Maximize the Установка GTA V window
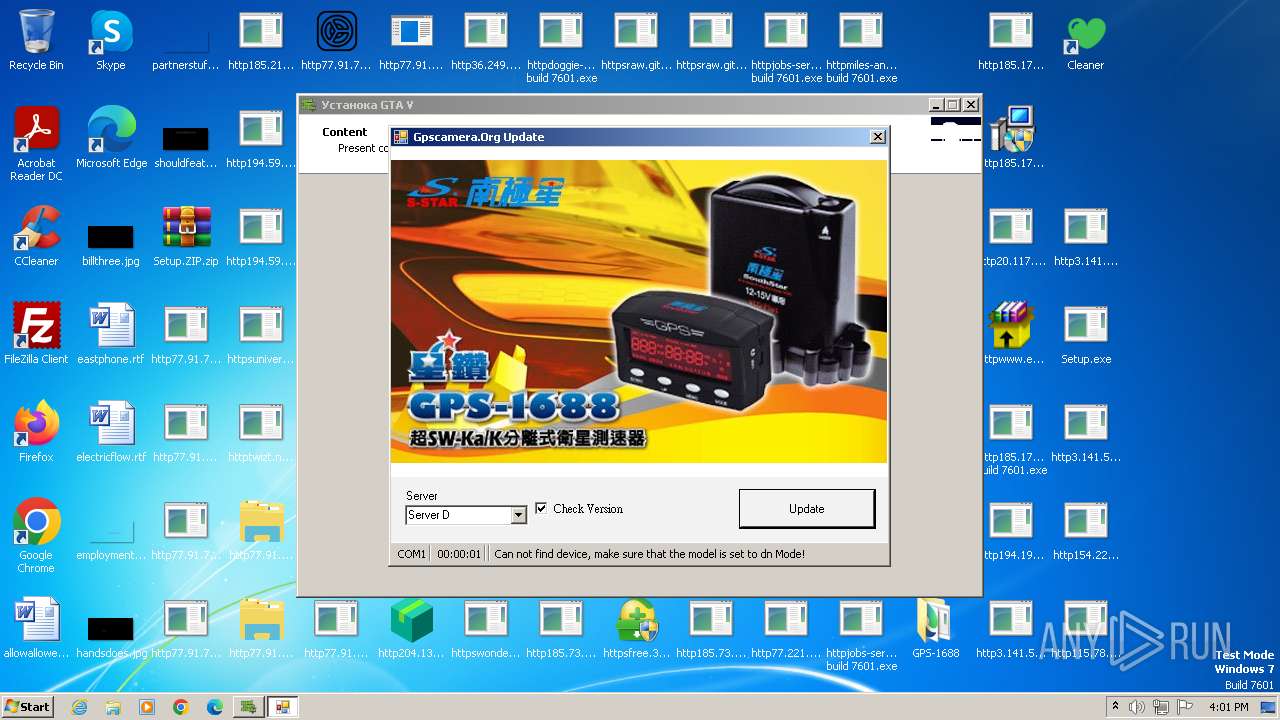The height and width of the screenshot is (720, 1280). pos(952,104)
